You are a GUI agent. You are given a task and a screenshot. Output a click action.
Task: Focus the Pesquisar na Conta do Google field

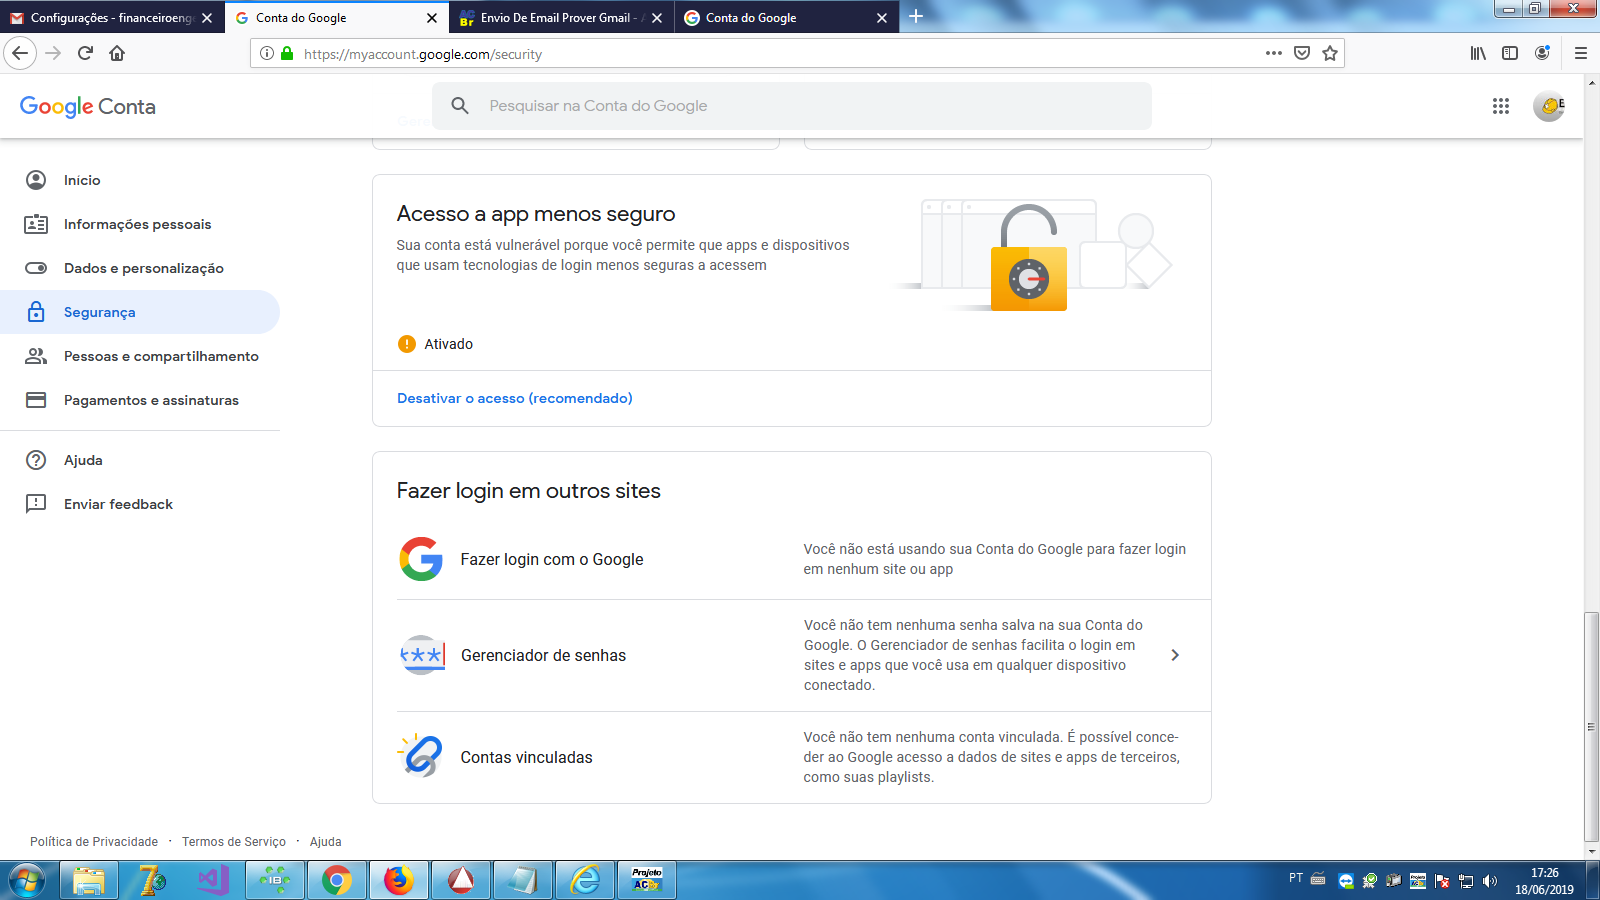791,105
